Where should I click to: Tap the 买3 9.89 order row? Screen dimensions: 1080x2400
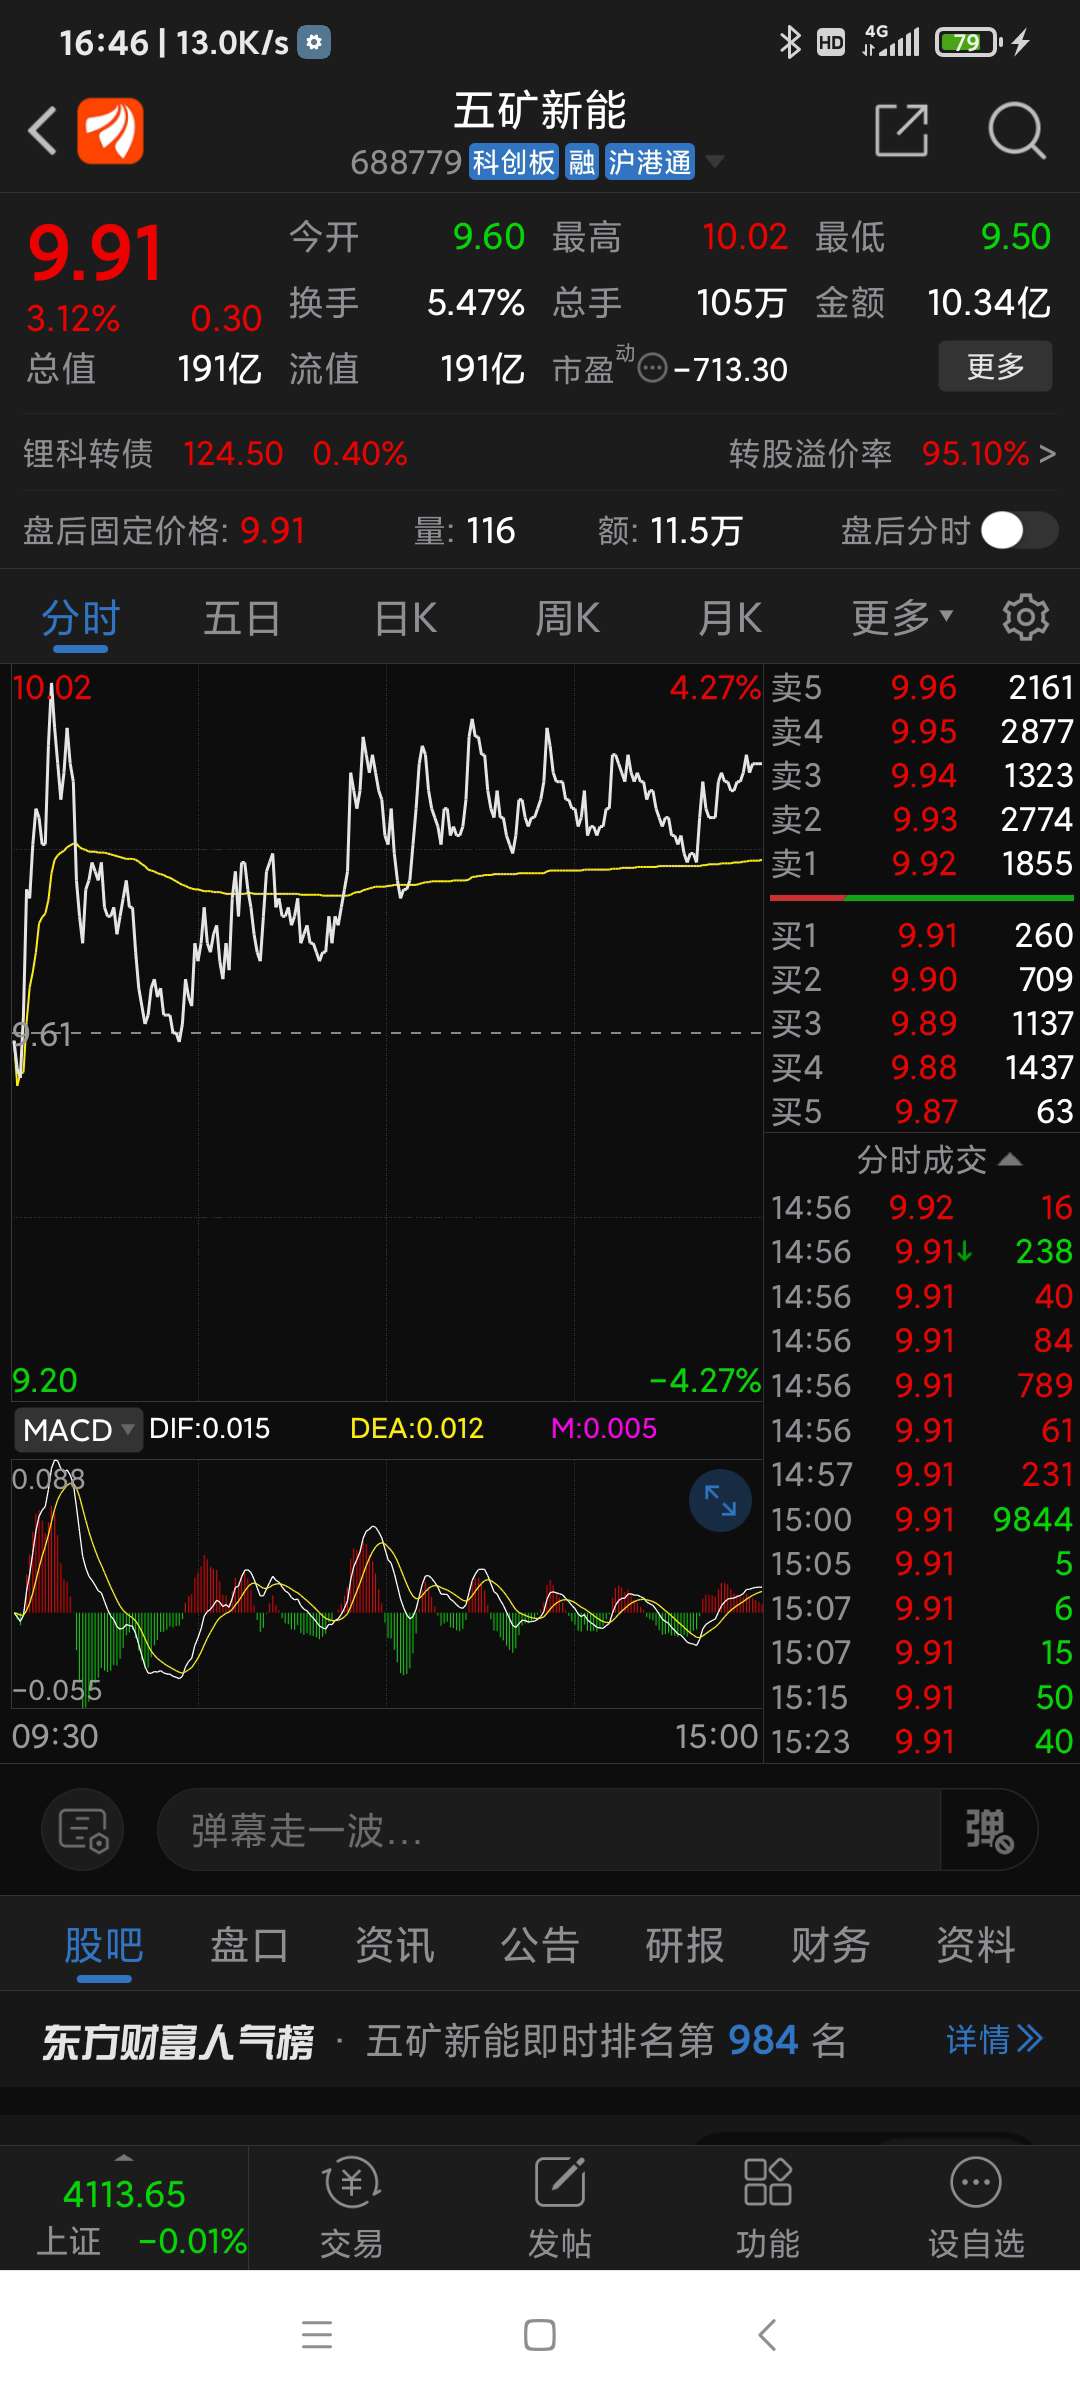(921, 1023)
